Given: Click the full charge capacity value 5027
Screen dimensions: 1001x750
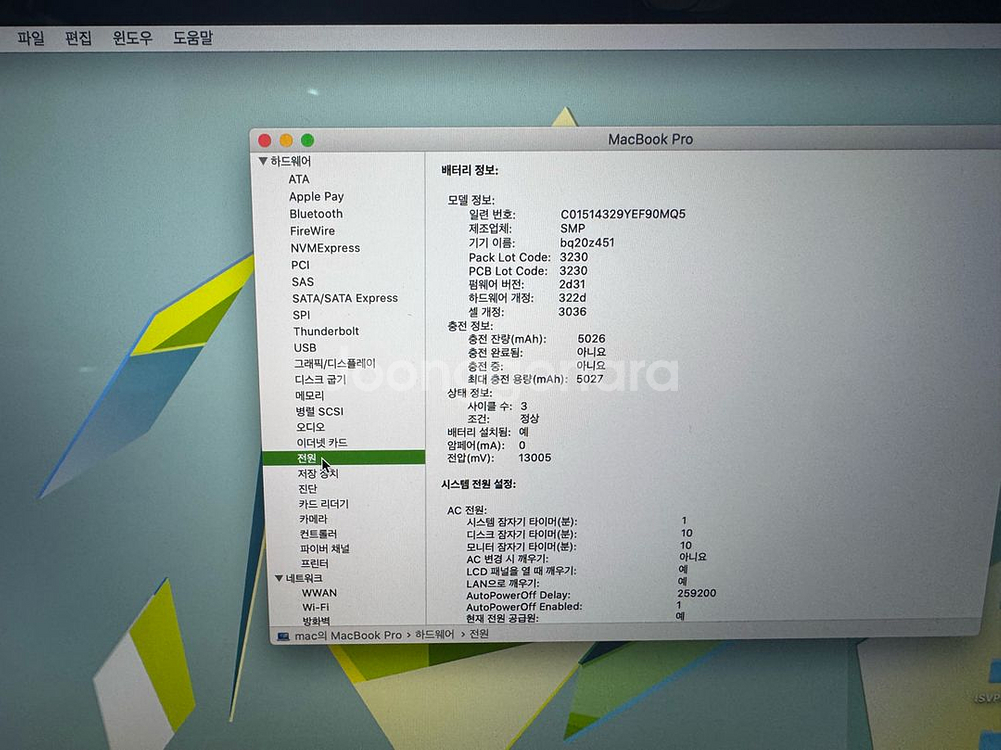Looking at the screenshot, I should pos(589,379).
